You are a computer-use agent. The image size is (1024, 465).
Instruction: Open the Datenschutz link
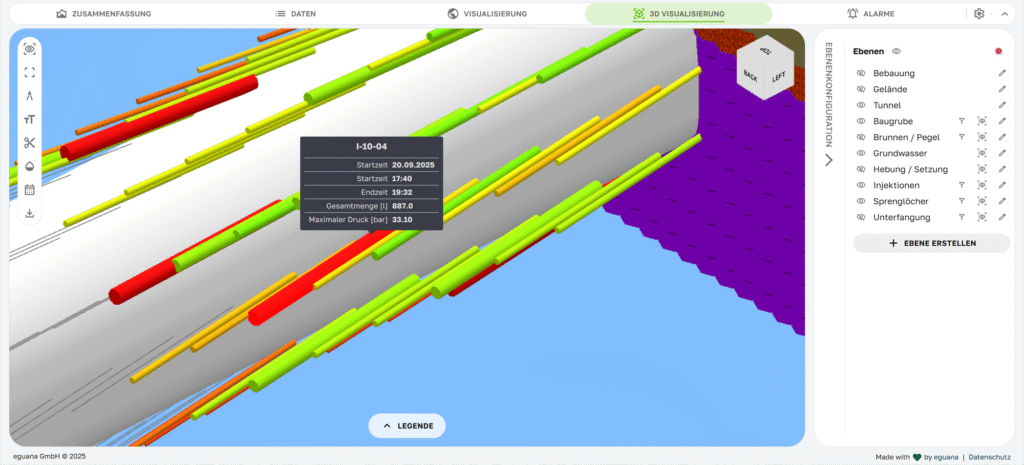pos(991,457)
